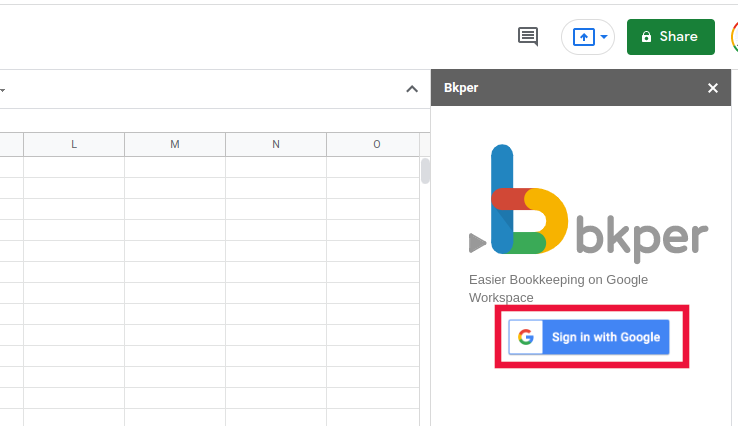
Task: Select column O header
Action: (373, 144)
